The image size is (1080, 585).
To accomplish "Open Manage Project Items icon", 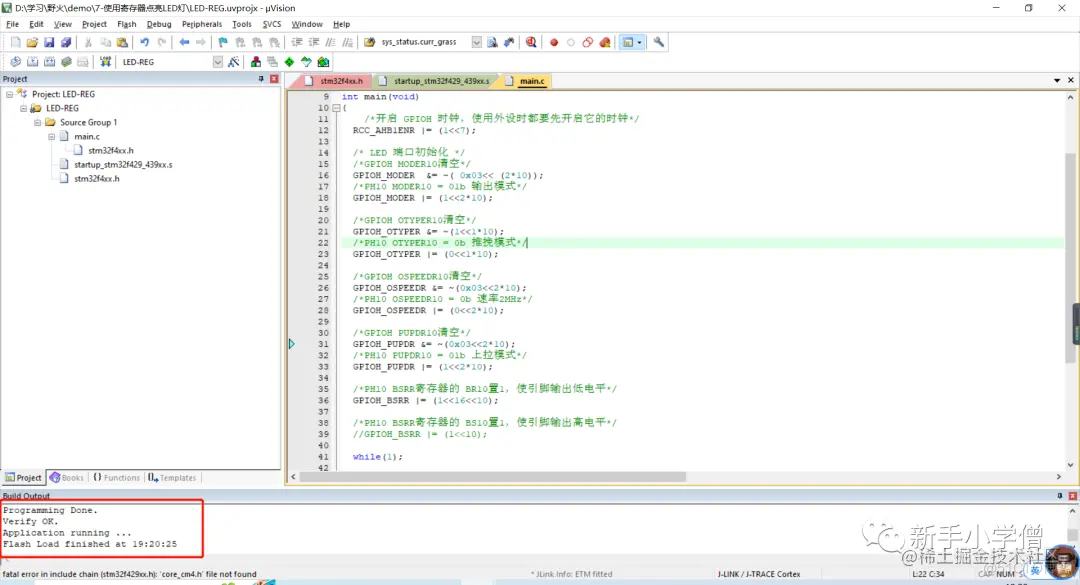I will (256, 62).
